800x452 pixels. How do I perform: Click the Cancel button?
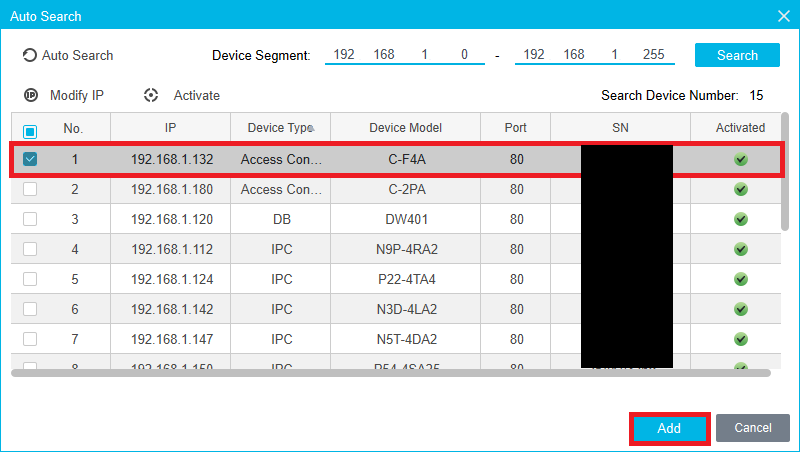[753, 428]
